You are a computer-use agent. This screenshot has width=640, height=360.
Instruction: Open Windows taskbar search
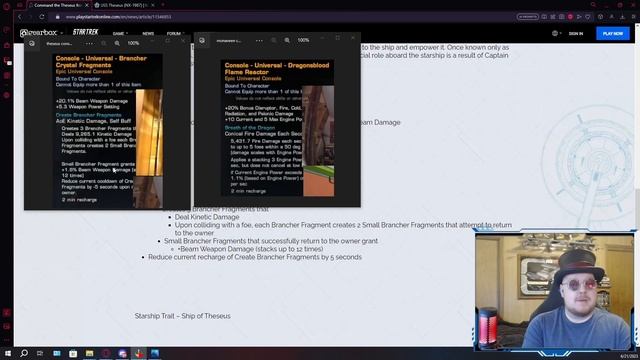(x=24, y=353)
